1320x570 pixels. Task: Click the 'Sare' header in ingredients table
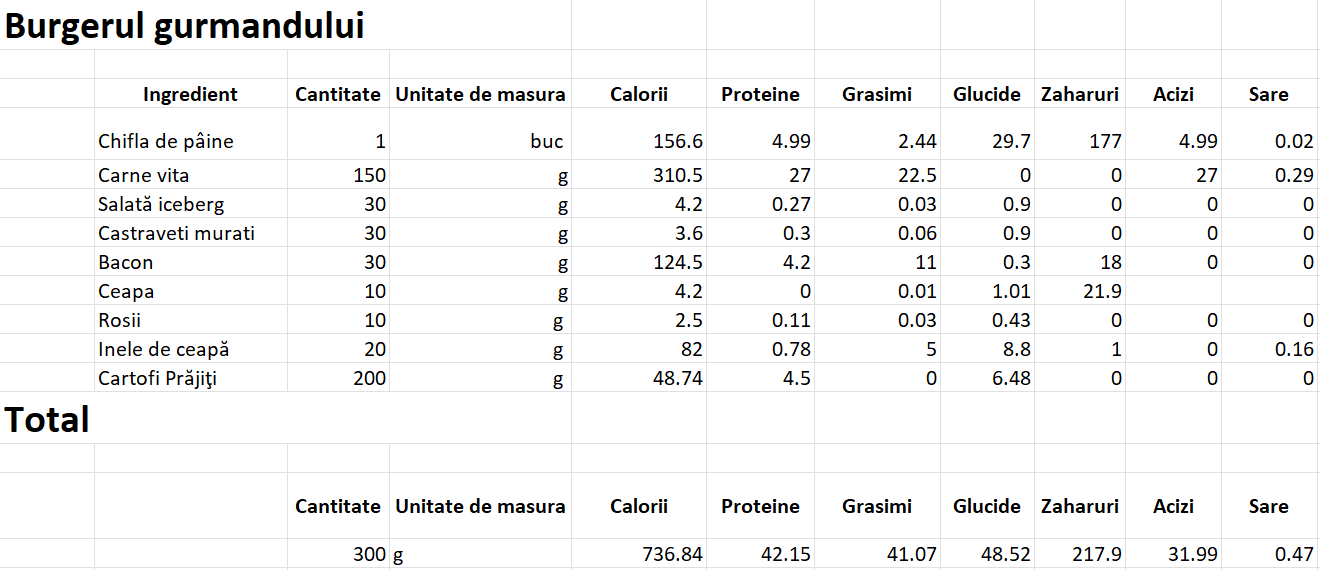(x=1268, y=94)
